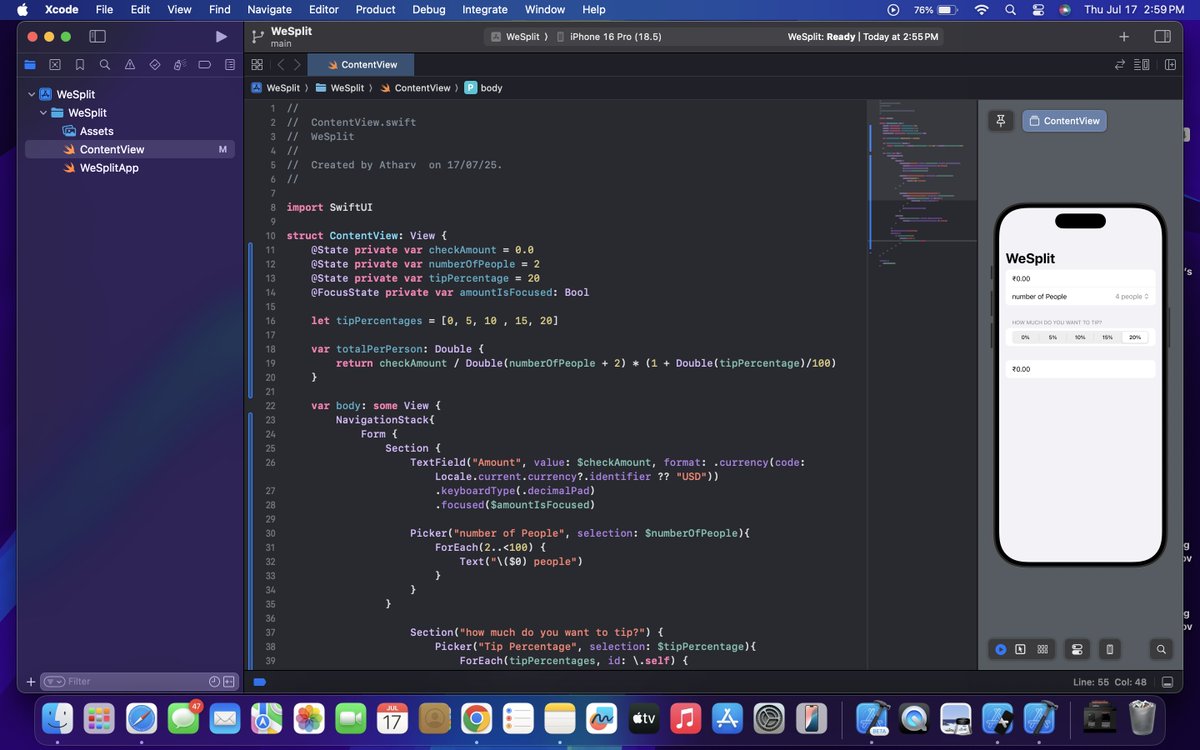This screenshot has width=1200, height=750.
Task: Toggle the inspector panel on the right
Action: pyautogui.click(x=1162, y=36)
